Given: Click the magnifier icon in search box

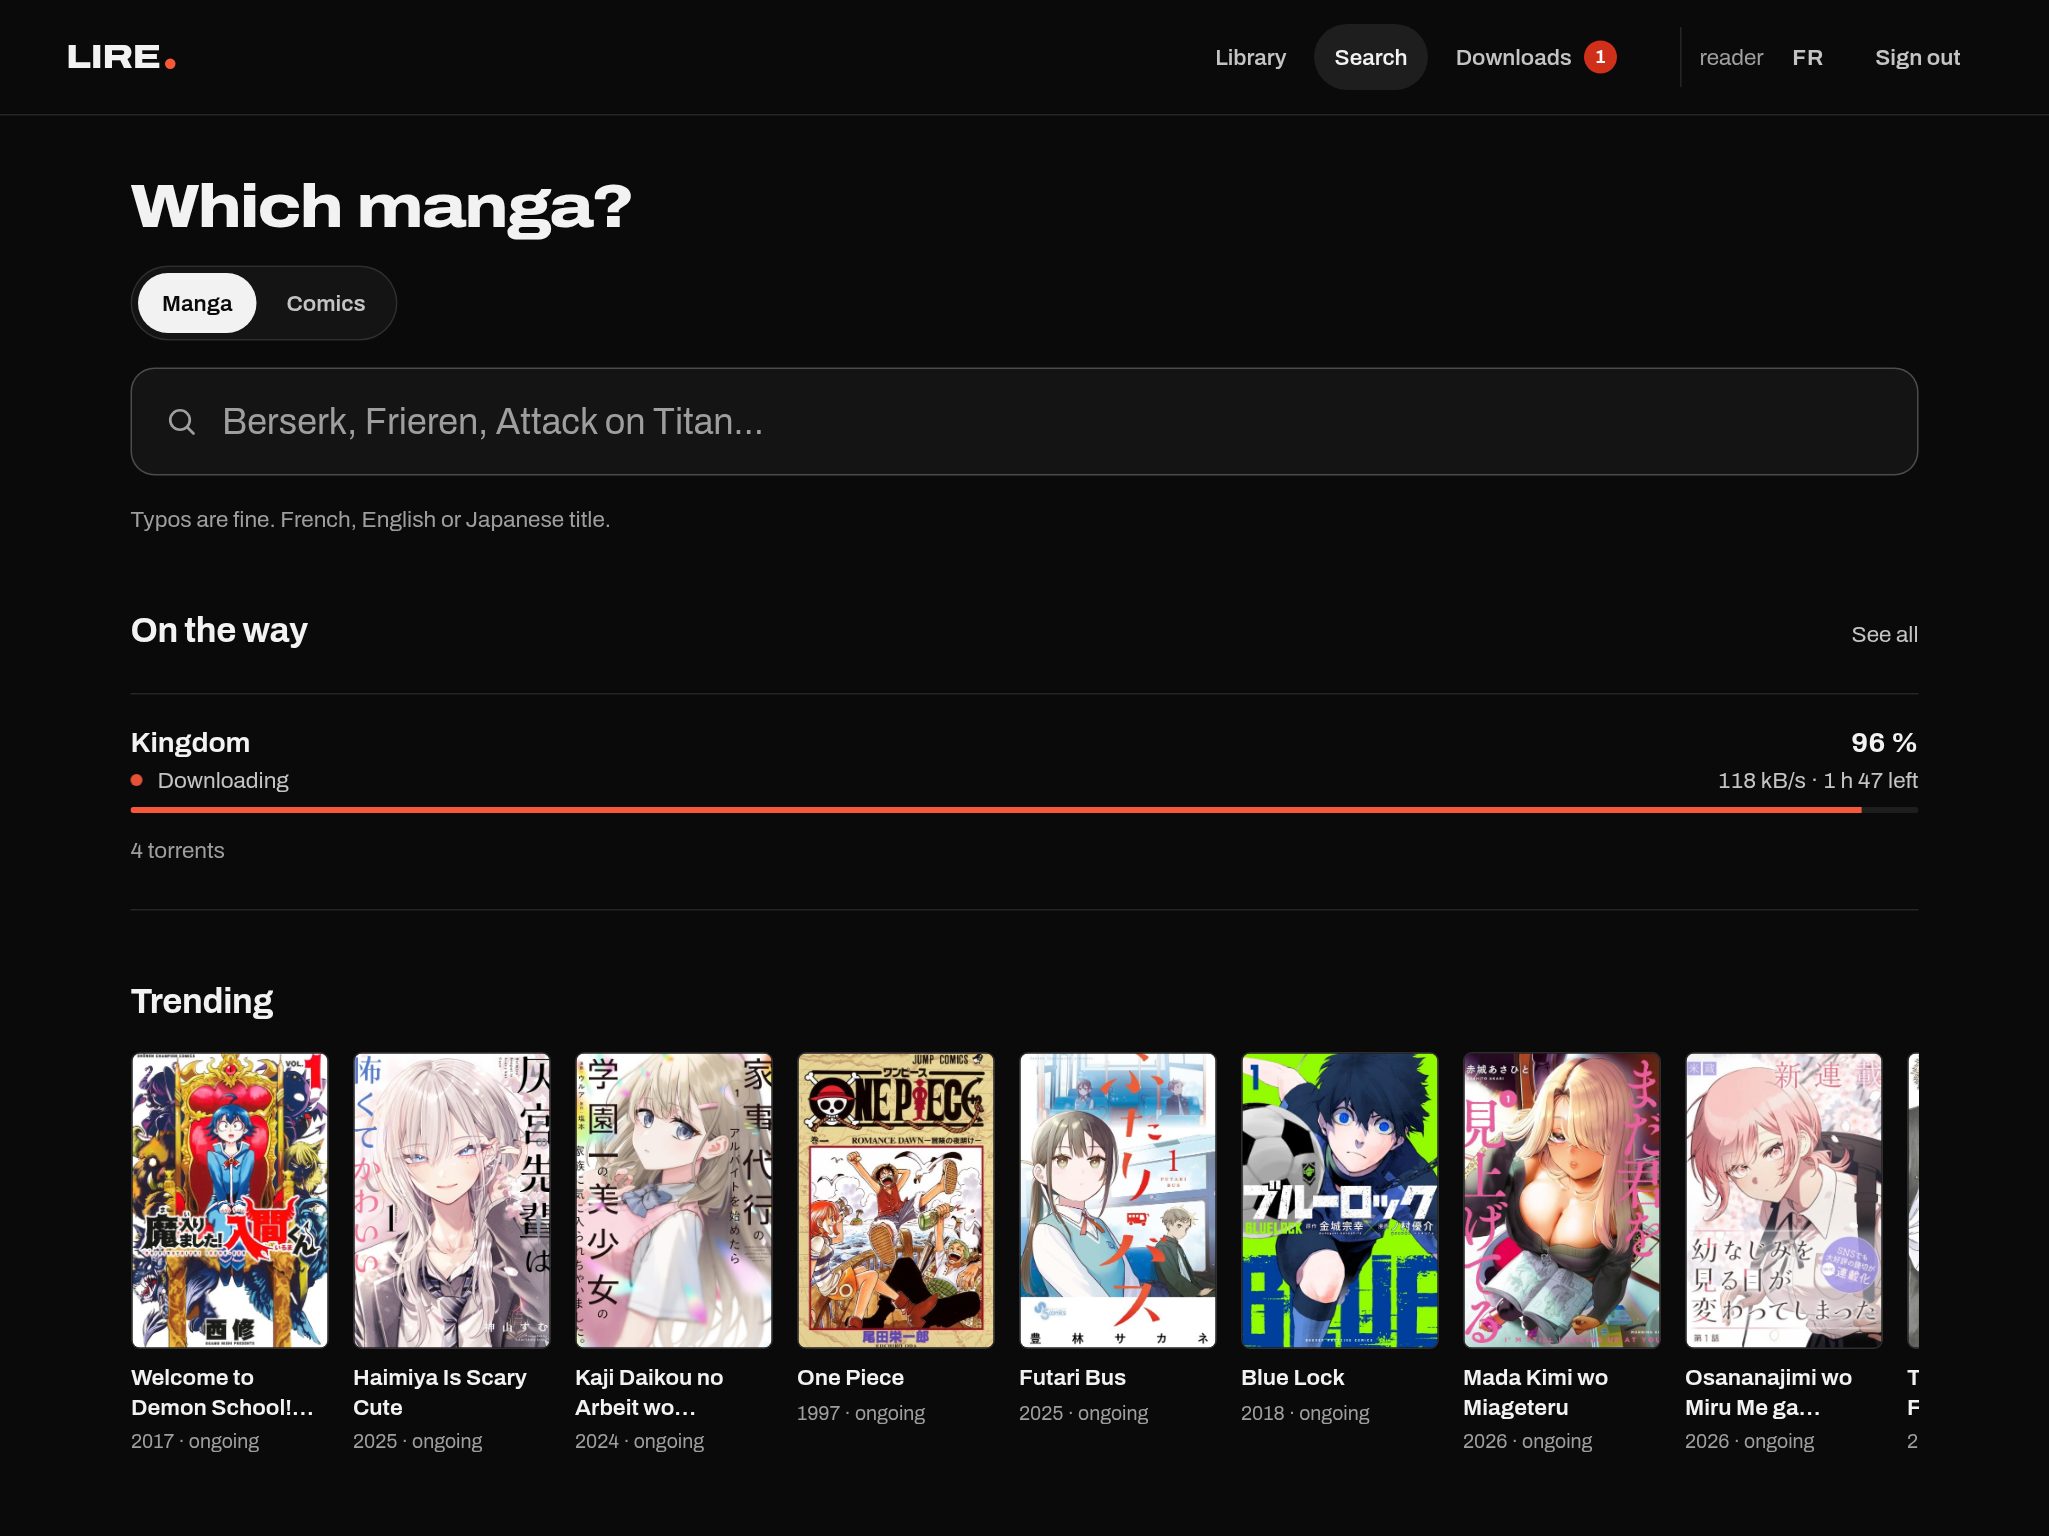Looking at the screenshot, I should click(x=181, y=422).
